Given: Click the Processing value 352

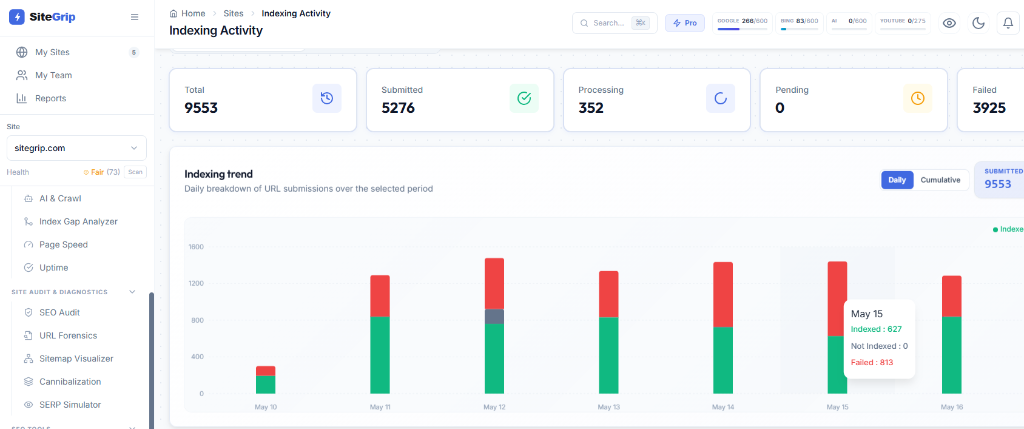Looking at the screenshot, I should coord(591,108).
